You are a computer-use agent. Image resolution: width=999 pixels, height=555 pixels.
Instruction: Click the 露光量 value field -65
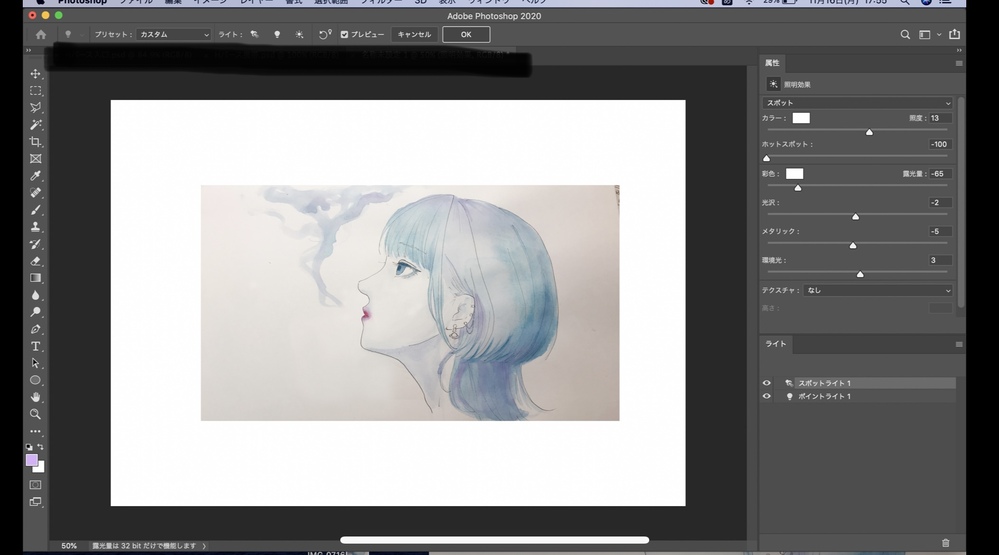[940, 174]
